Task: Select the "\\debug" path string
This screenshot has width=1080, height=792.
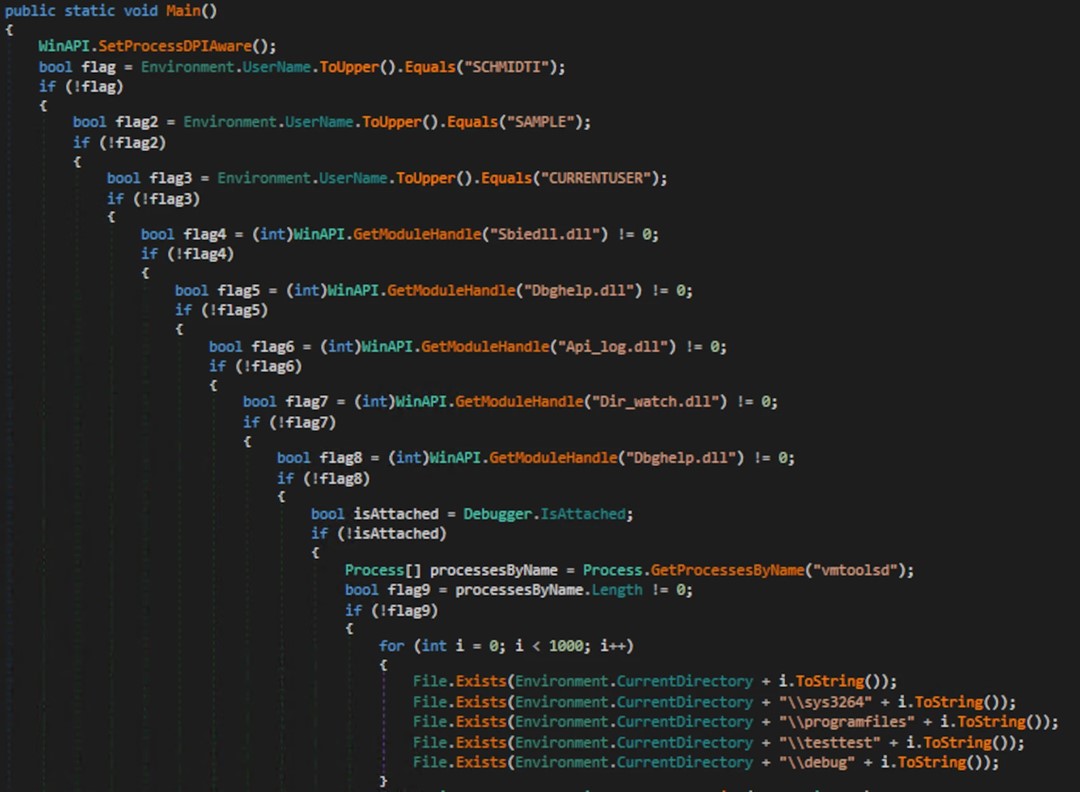Action: (x=817, y=762)
